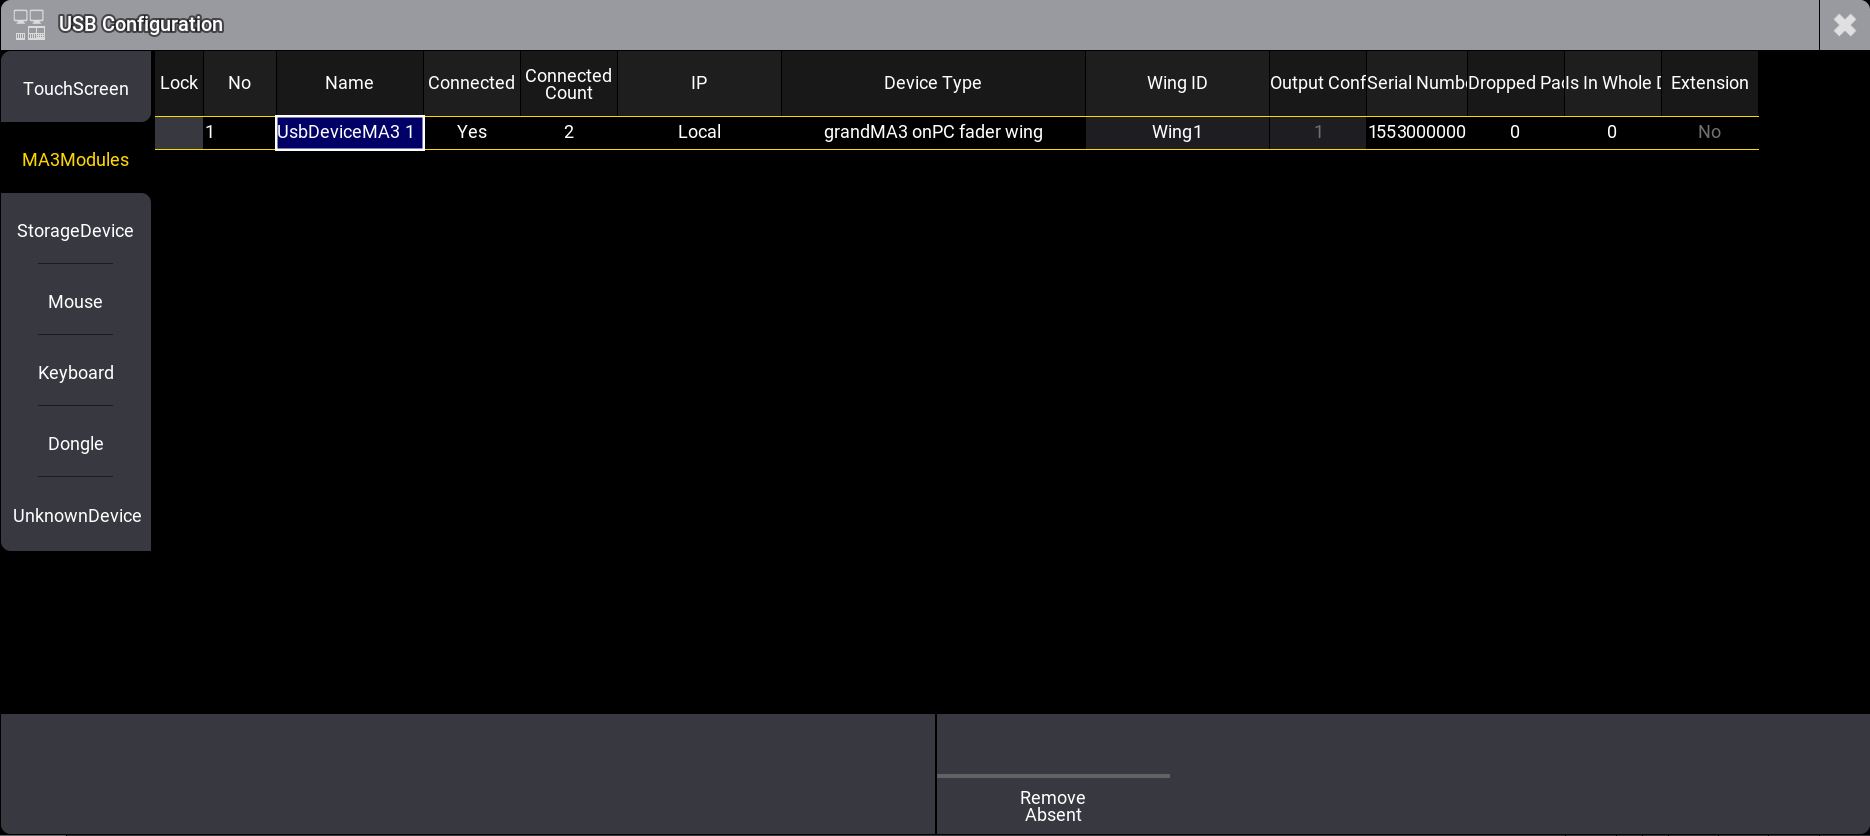
Task: Show the UnknownDevice tab
Action: click(76, 516)
